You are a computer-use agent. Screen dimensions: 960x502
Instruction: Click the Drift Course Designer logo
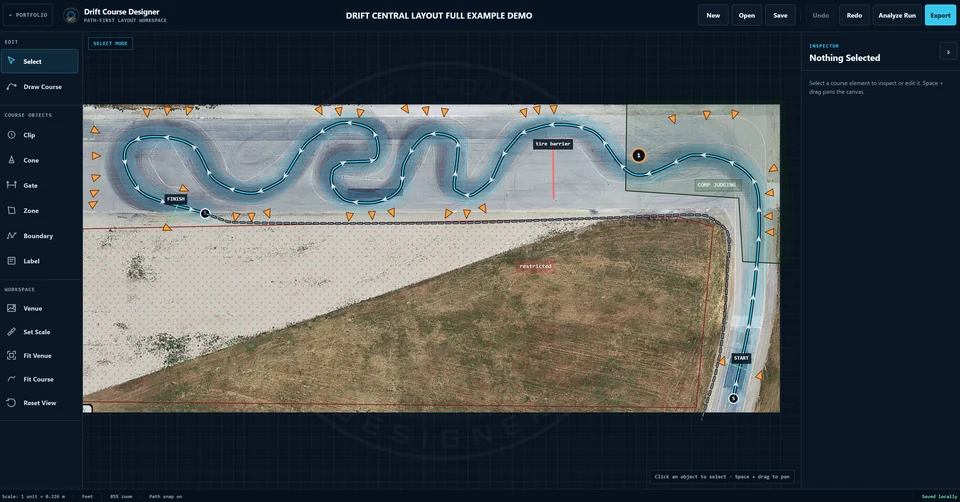pos(70,15)
